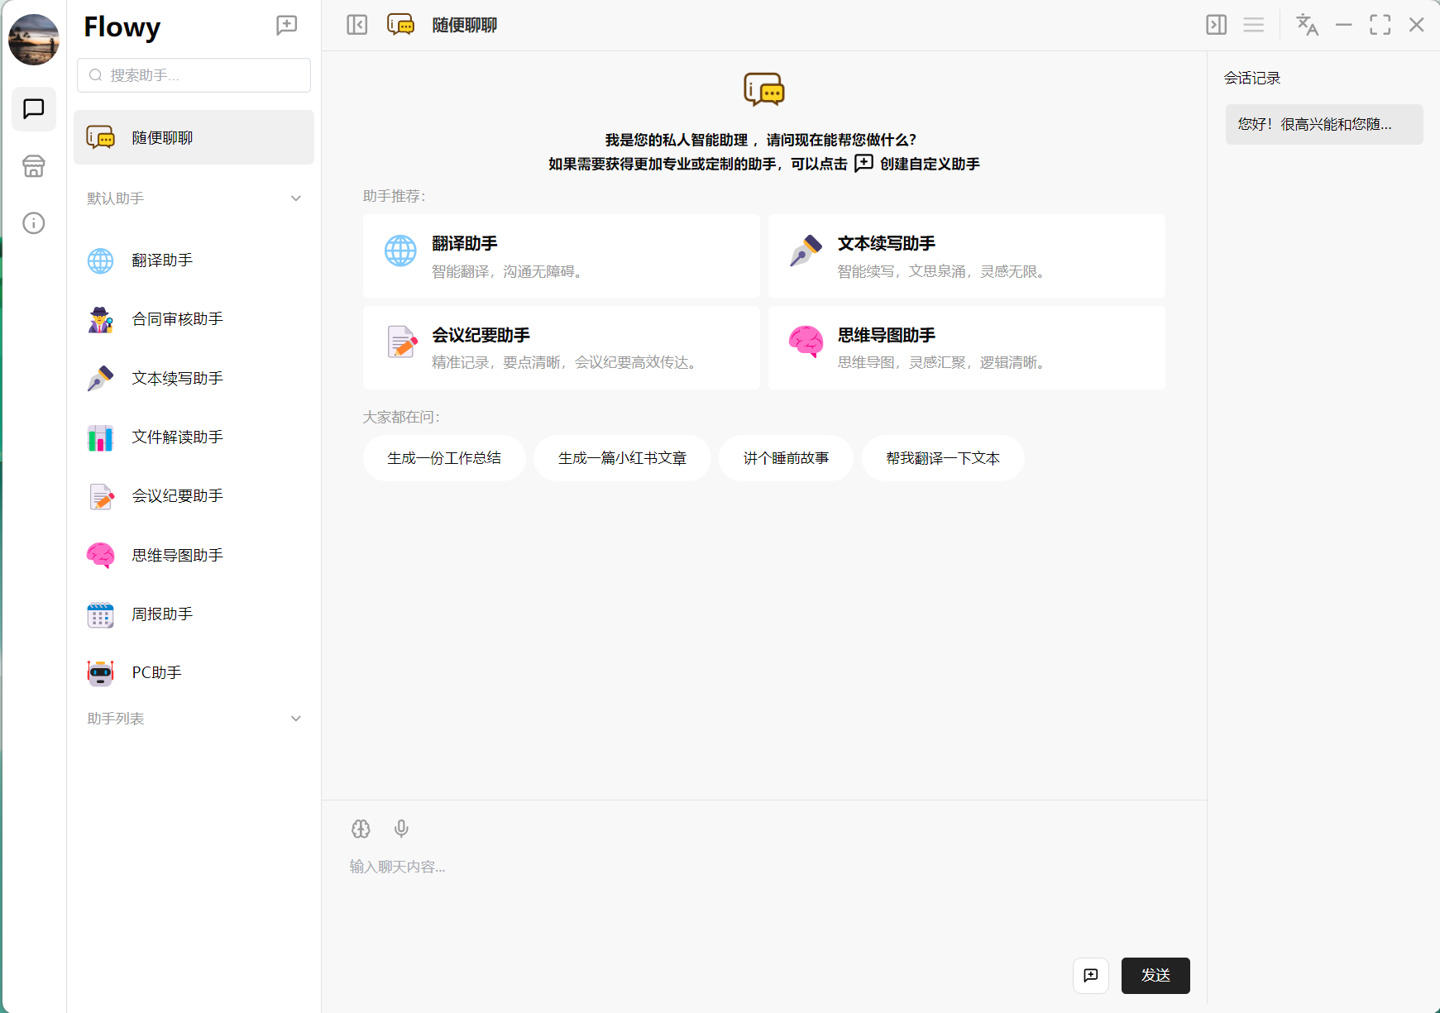
Task: Open the hamburger menu icon in title bar
Action: pyautogui.click(x=1253, y=25)
